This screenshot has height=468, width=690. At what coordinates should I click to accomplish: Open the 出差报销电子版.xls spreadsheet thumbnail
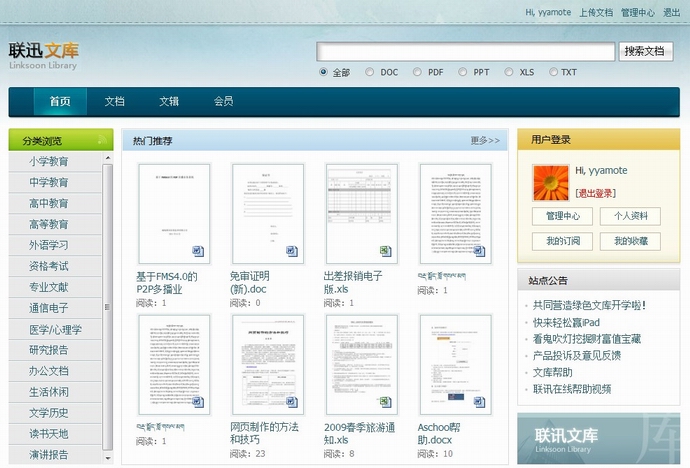point(361,213)
